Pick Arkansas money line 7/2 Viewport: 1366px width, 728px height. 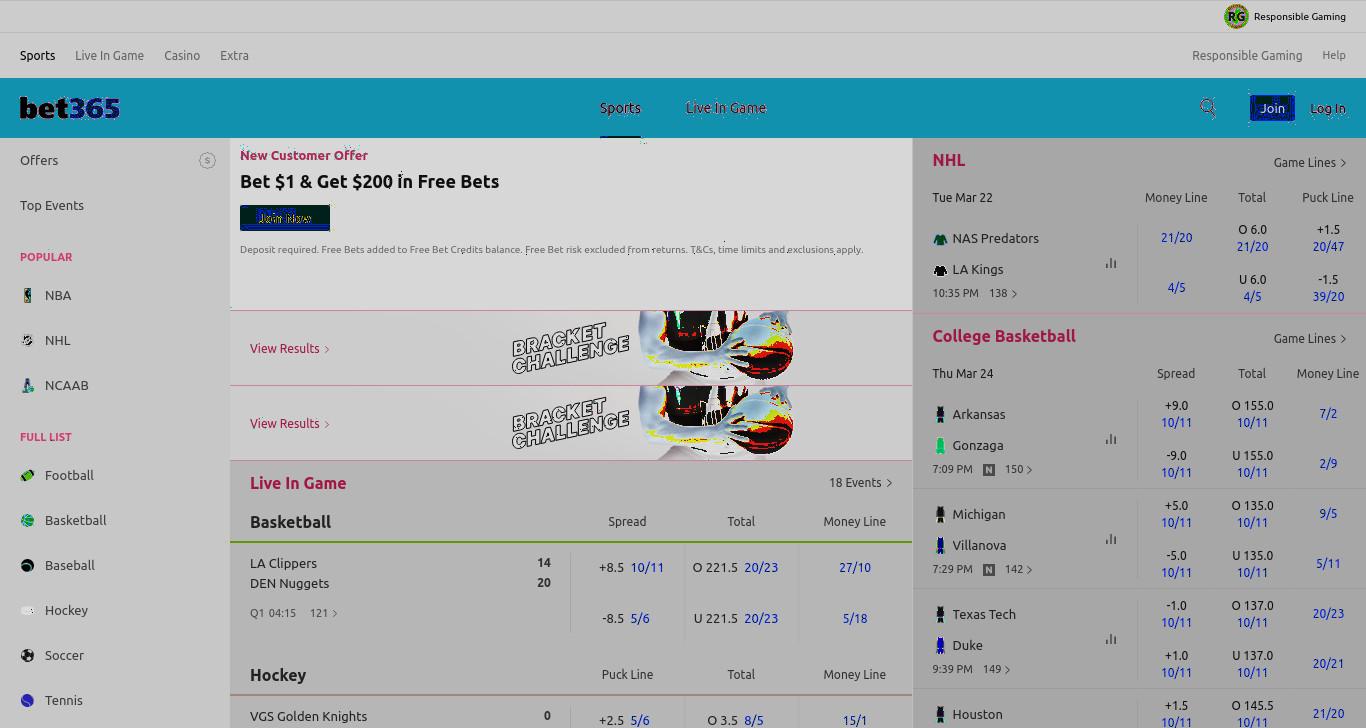pyautogui.click(x=1328, y=413)
